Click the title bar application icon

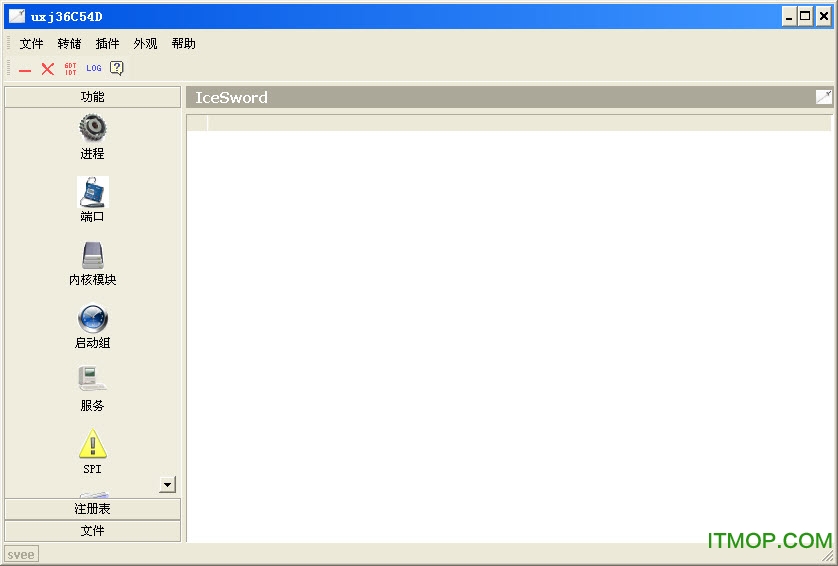(17, 16)
